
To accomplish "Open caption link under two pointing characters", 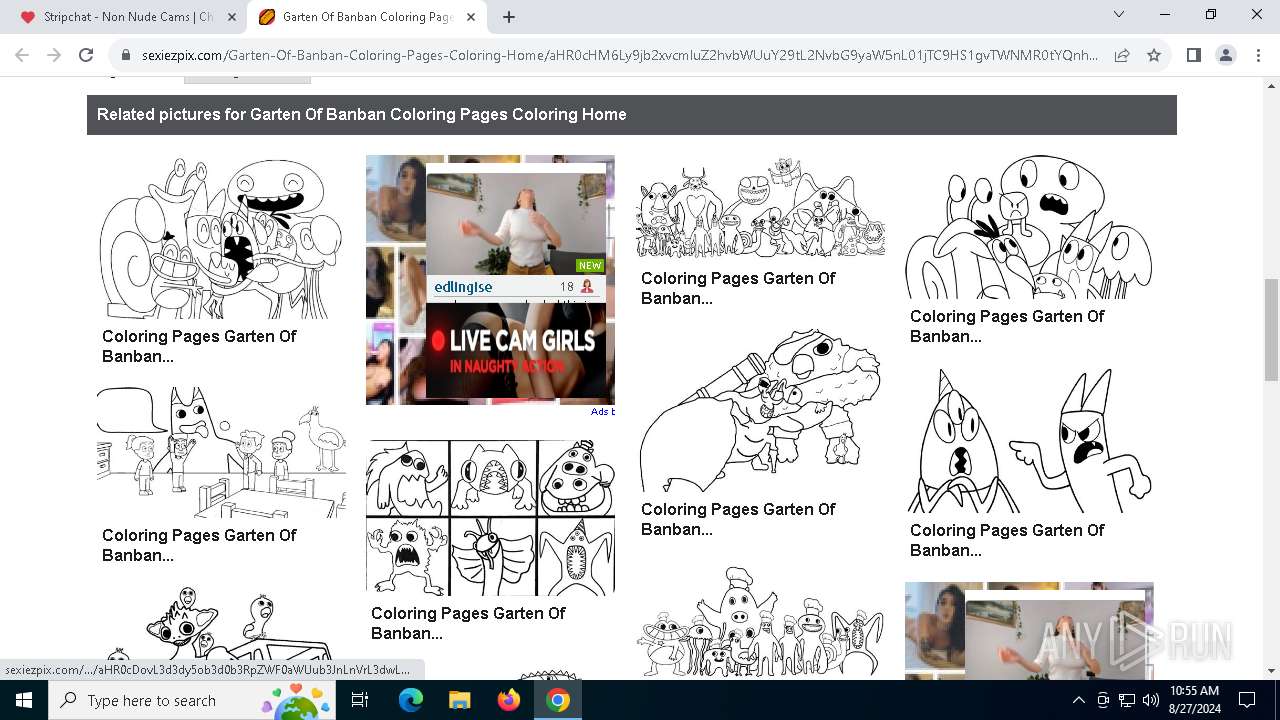I will pyautogui.click(x=1007, y=540).
